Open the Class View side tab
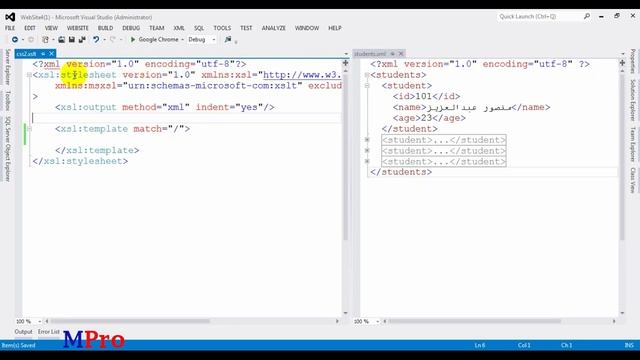Screen dimensions: 640x360 click(633, 180)
